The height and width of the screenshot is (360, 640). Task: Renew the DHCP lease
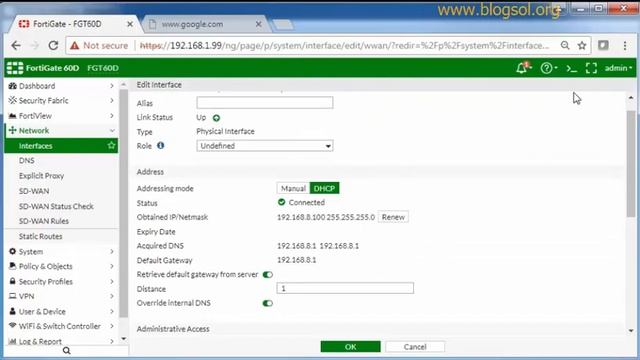[393, 217]
